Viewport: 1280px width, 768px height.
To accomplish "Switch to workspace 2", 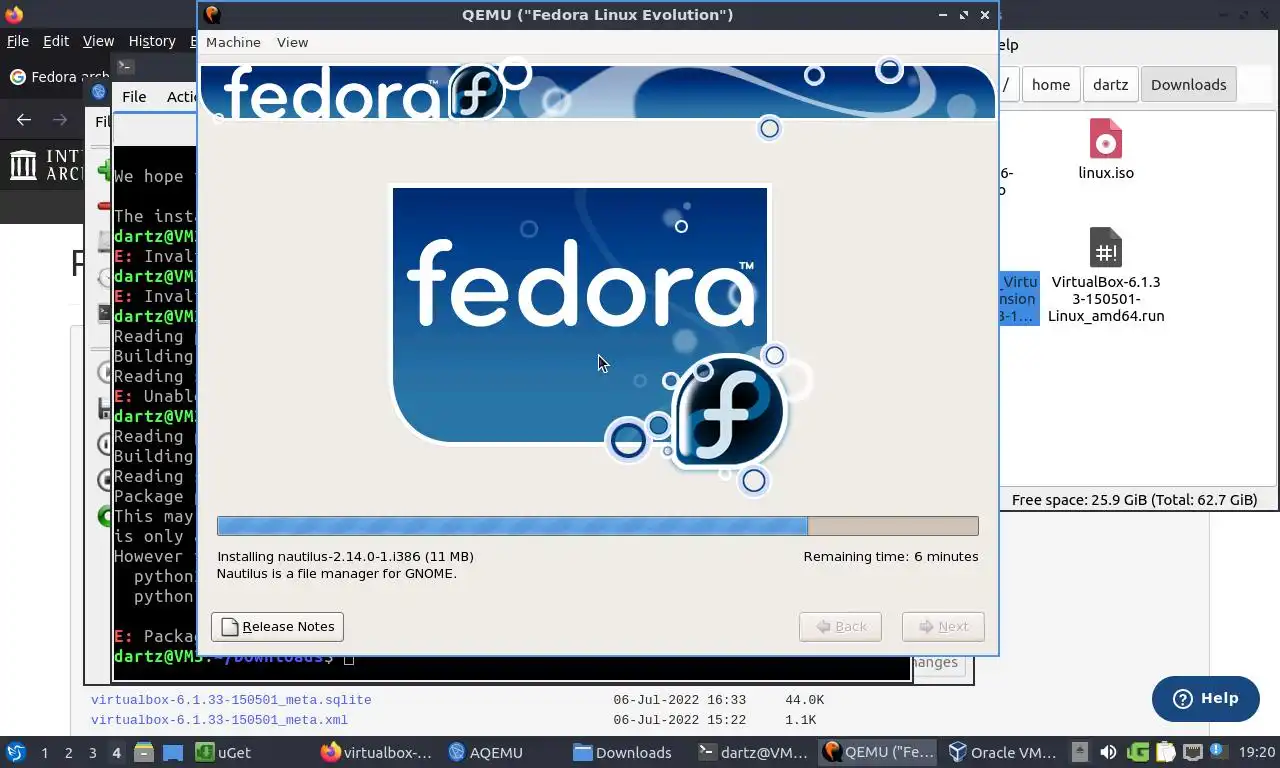I will pyautogui.click(x=68, y=753).
